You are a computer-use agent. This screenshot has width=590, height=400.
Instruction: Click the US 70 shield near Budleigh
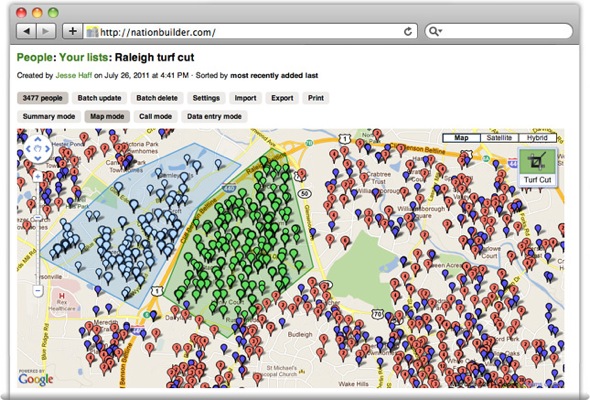point(377,313)
